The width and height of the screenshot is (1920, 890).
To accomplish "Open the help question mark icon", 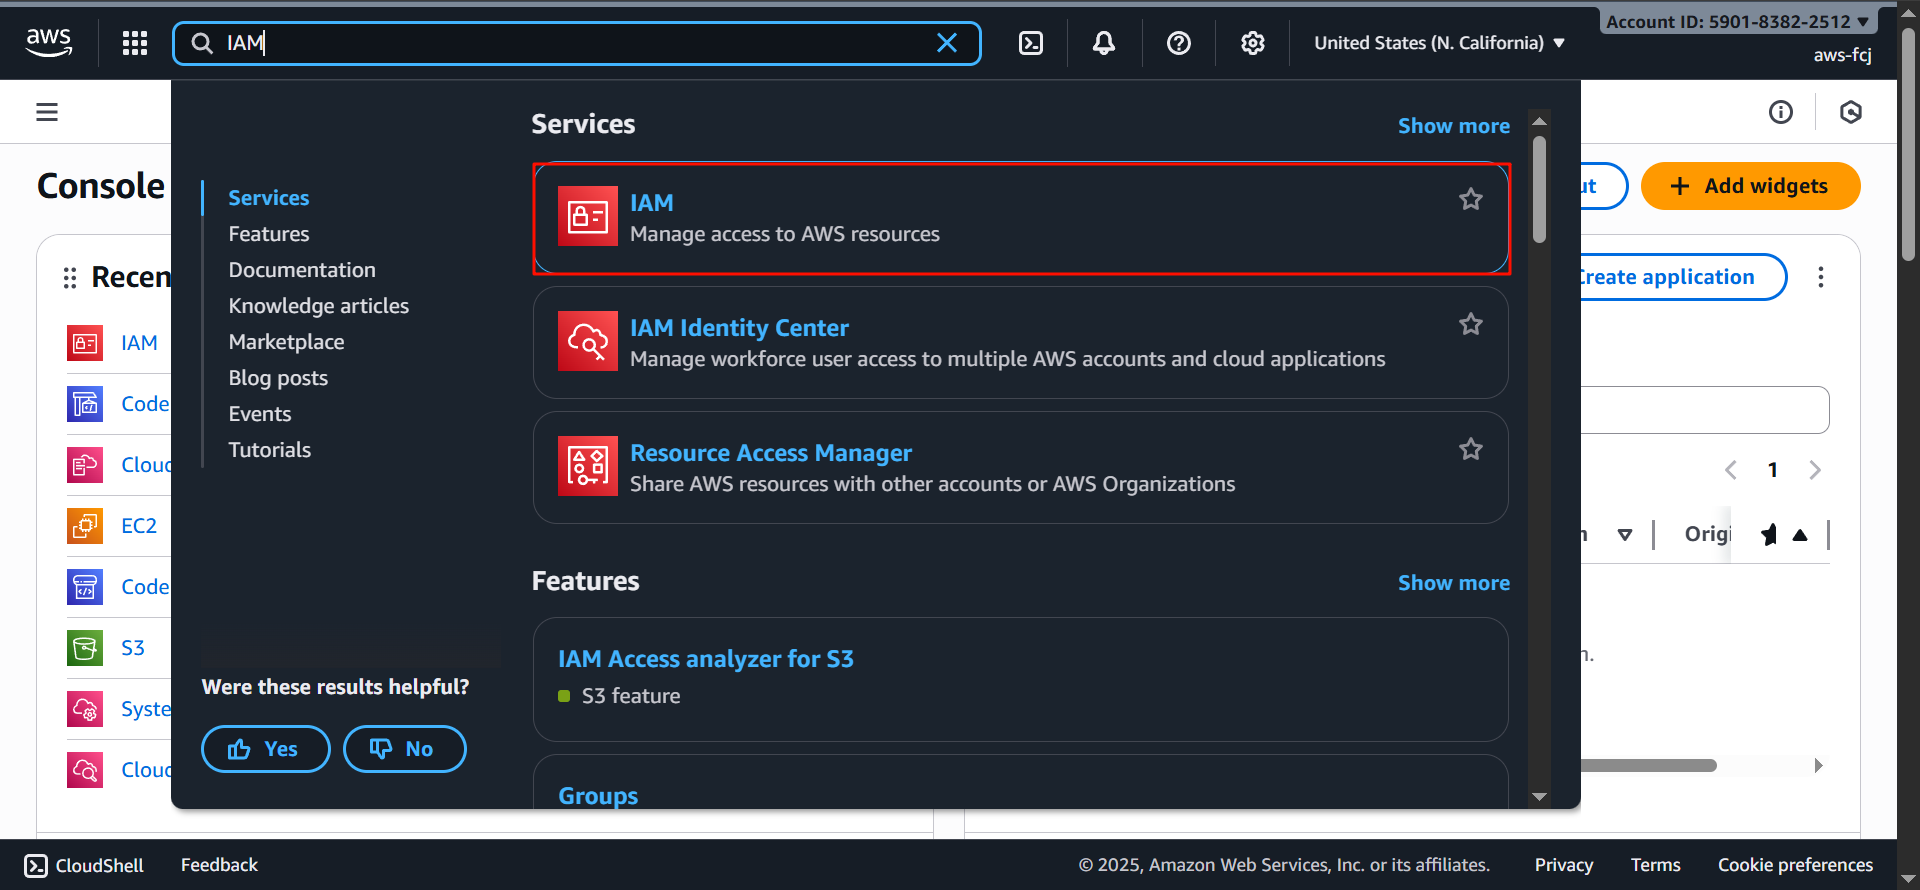I will 1179,43.
